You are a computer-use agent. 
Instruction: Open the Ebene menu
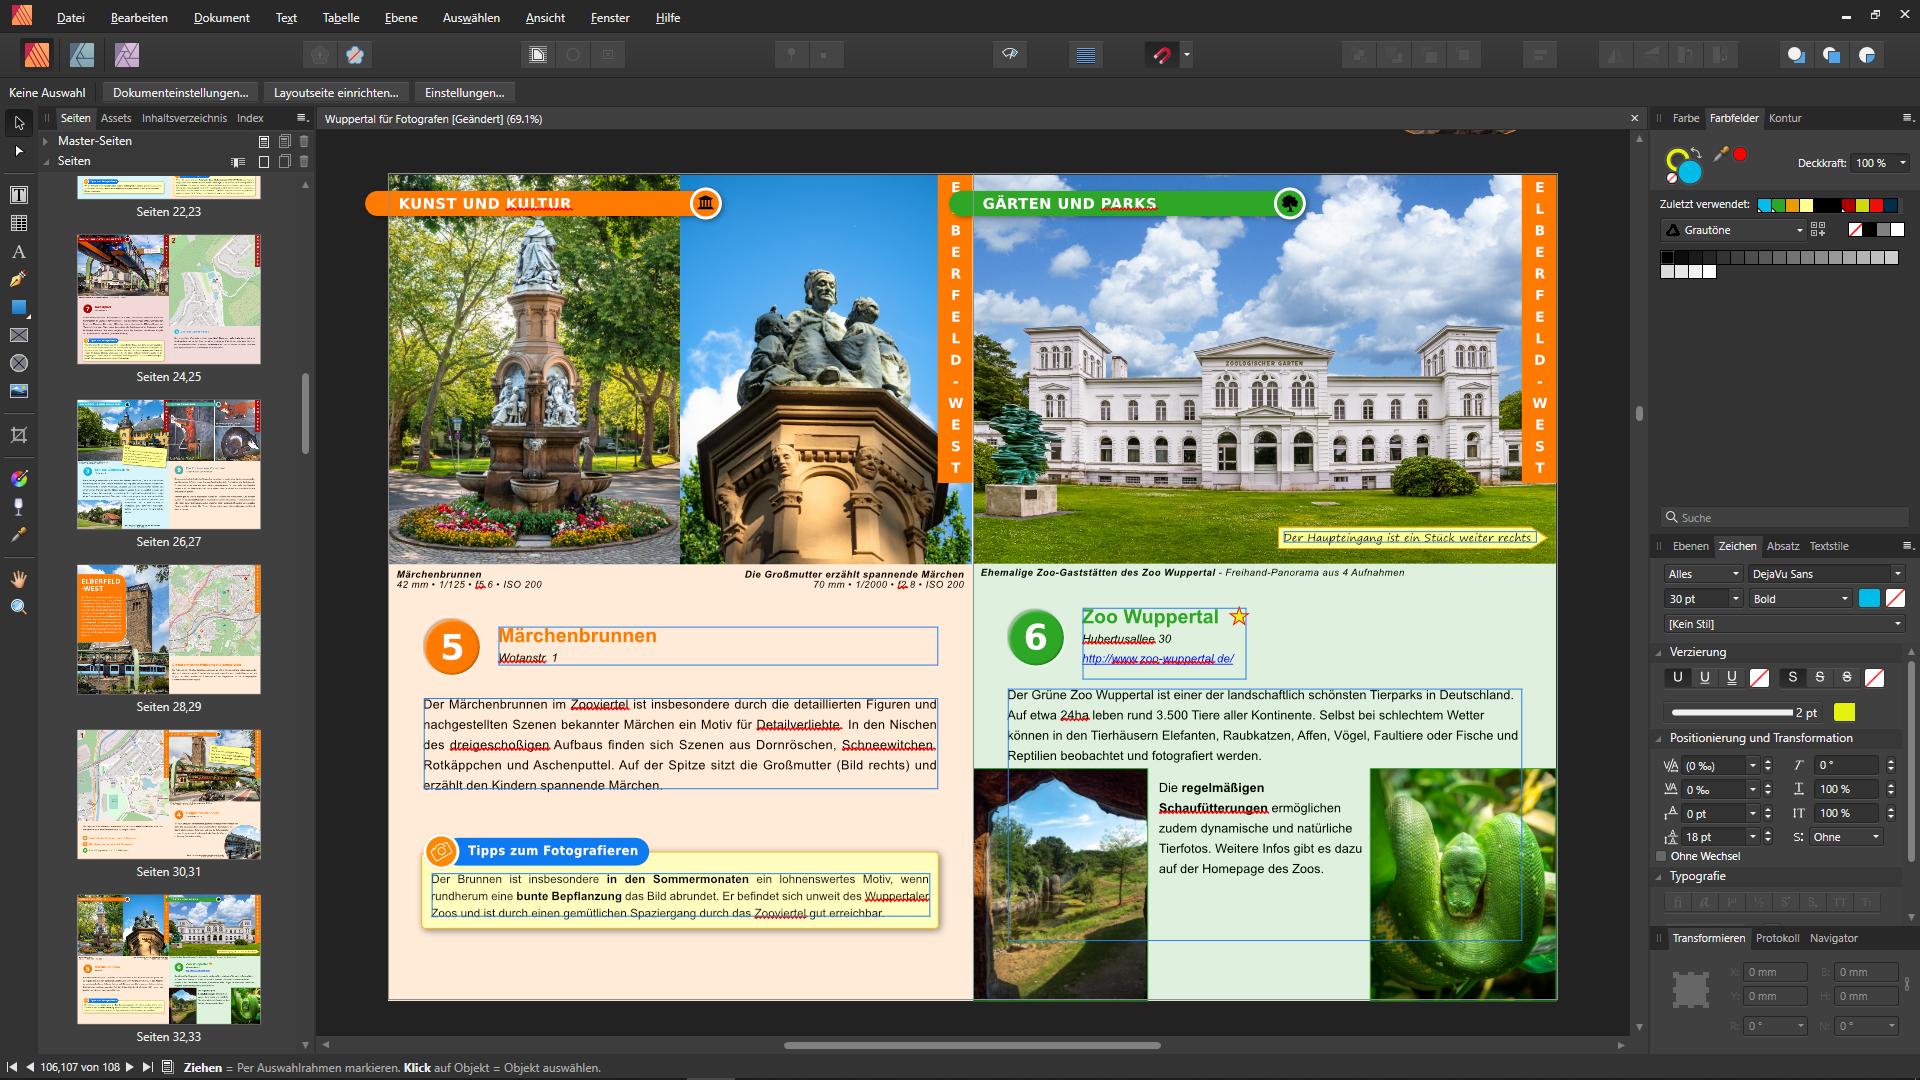point(401,17)
